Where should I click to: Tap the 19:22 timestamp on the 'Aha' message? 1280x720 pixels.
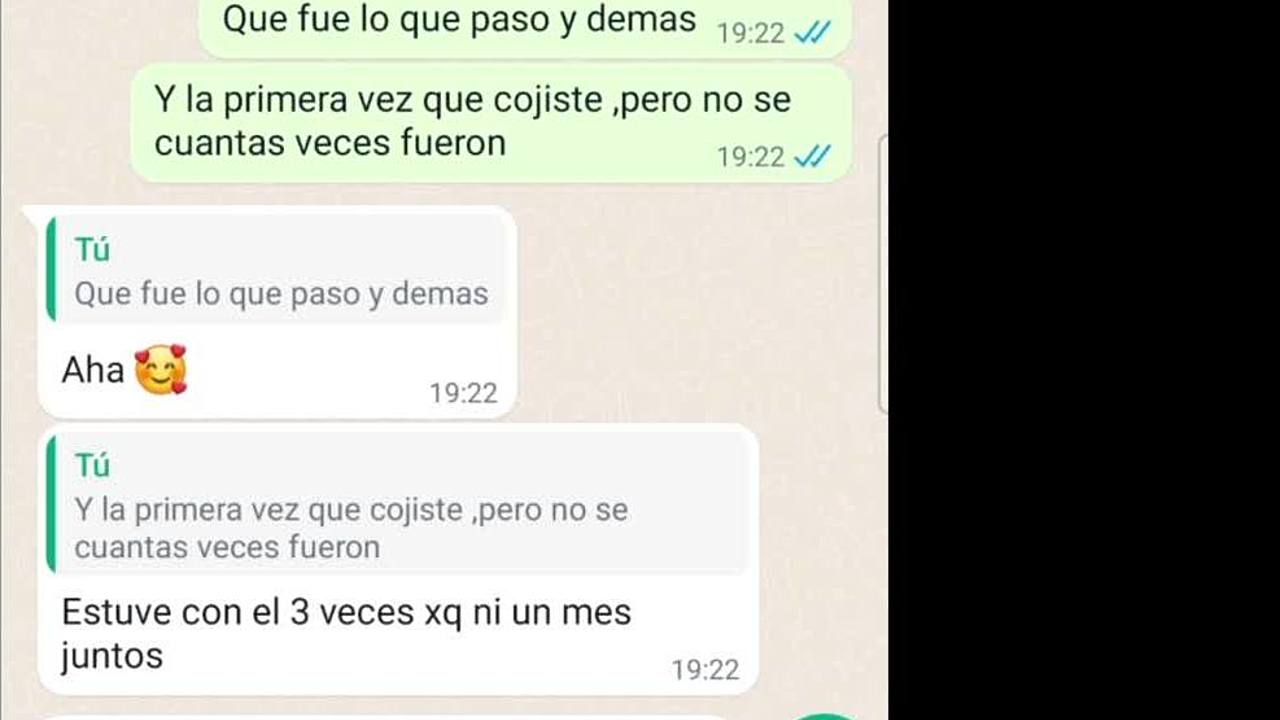463,393
